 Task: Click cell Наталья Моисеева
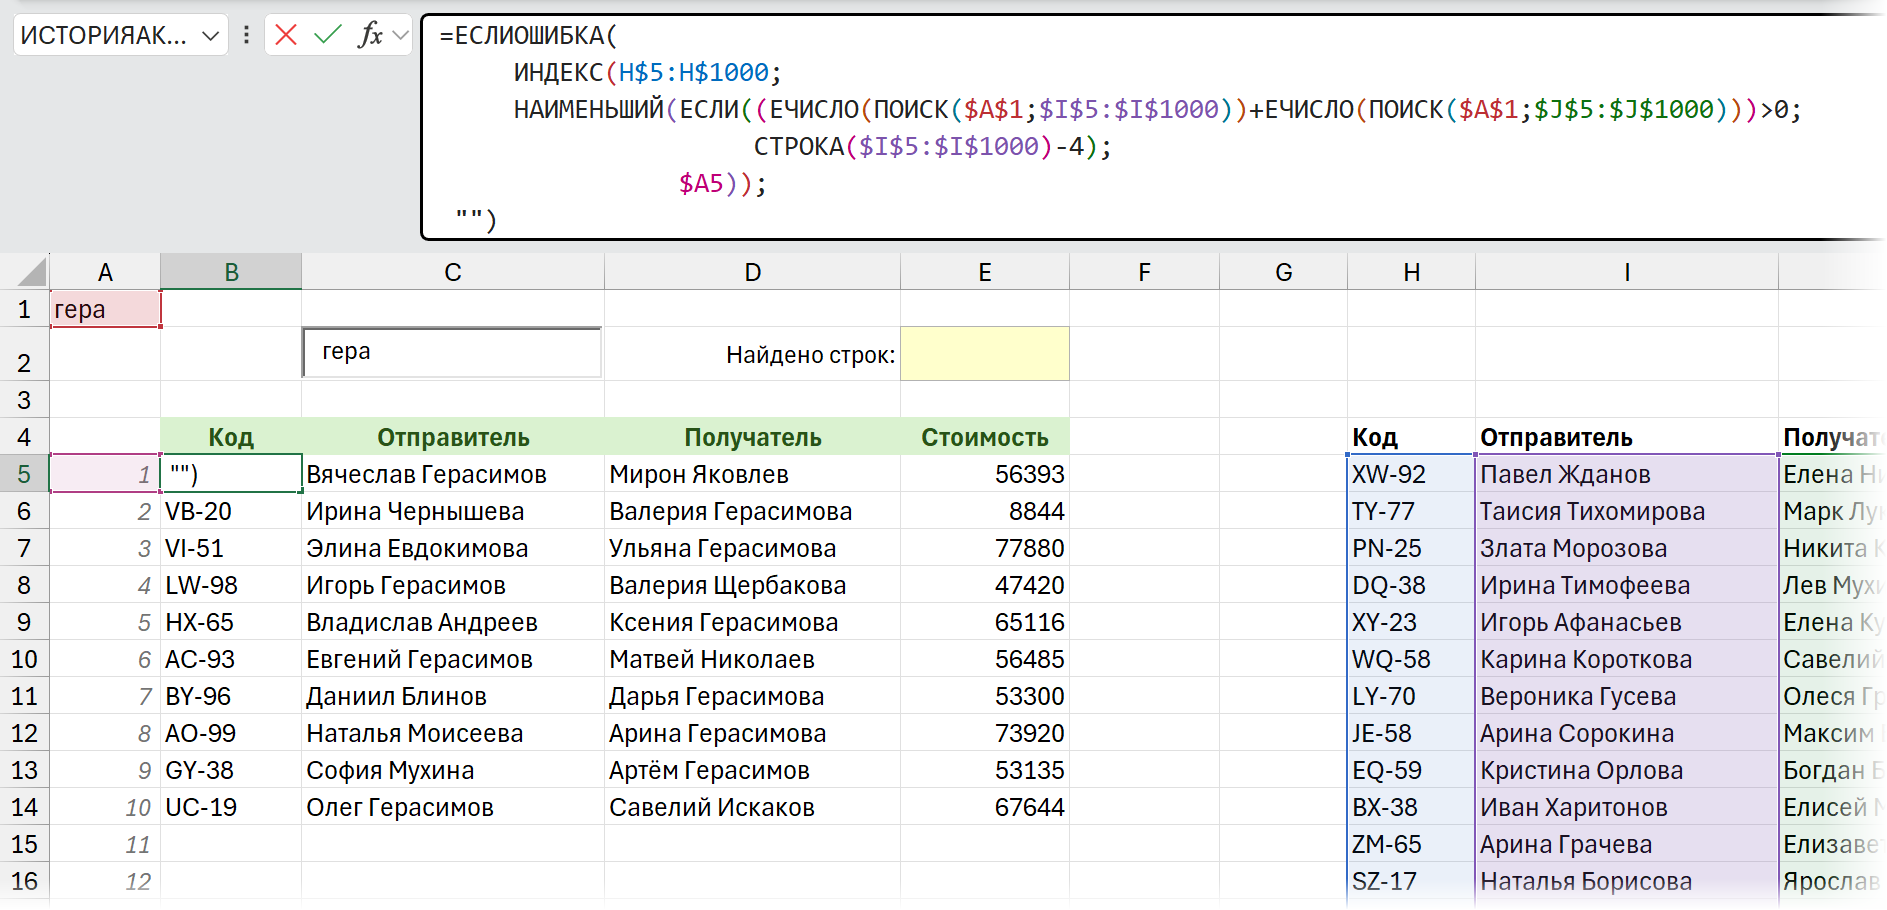pyautogui.click(x=453, y=733)
